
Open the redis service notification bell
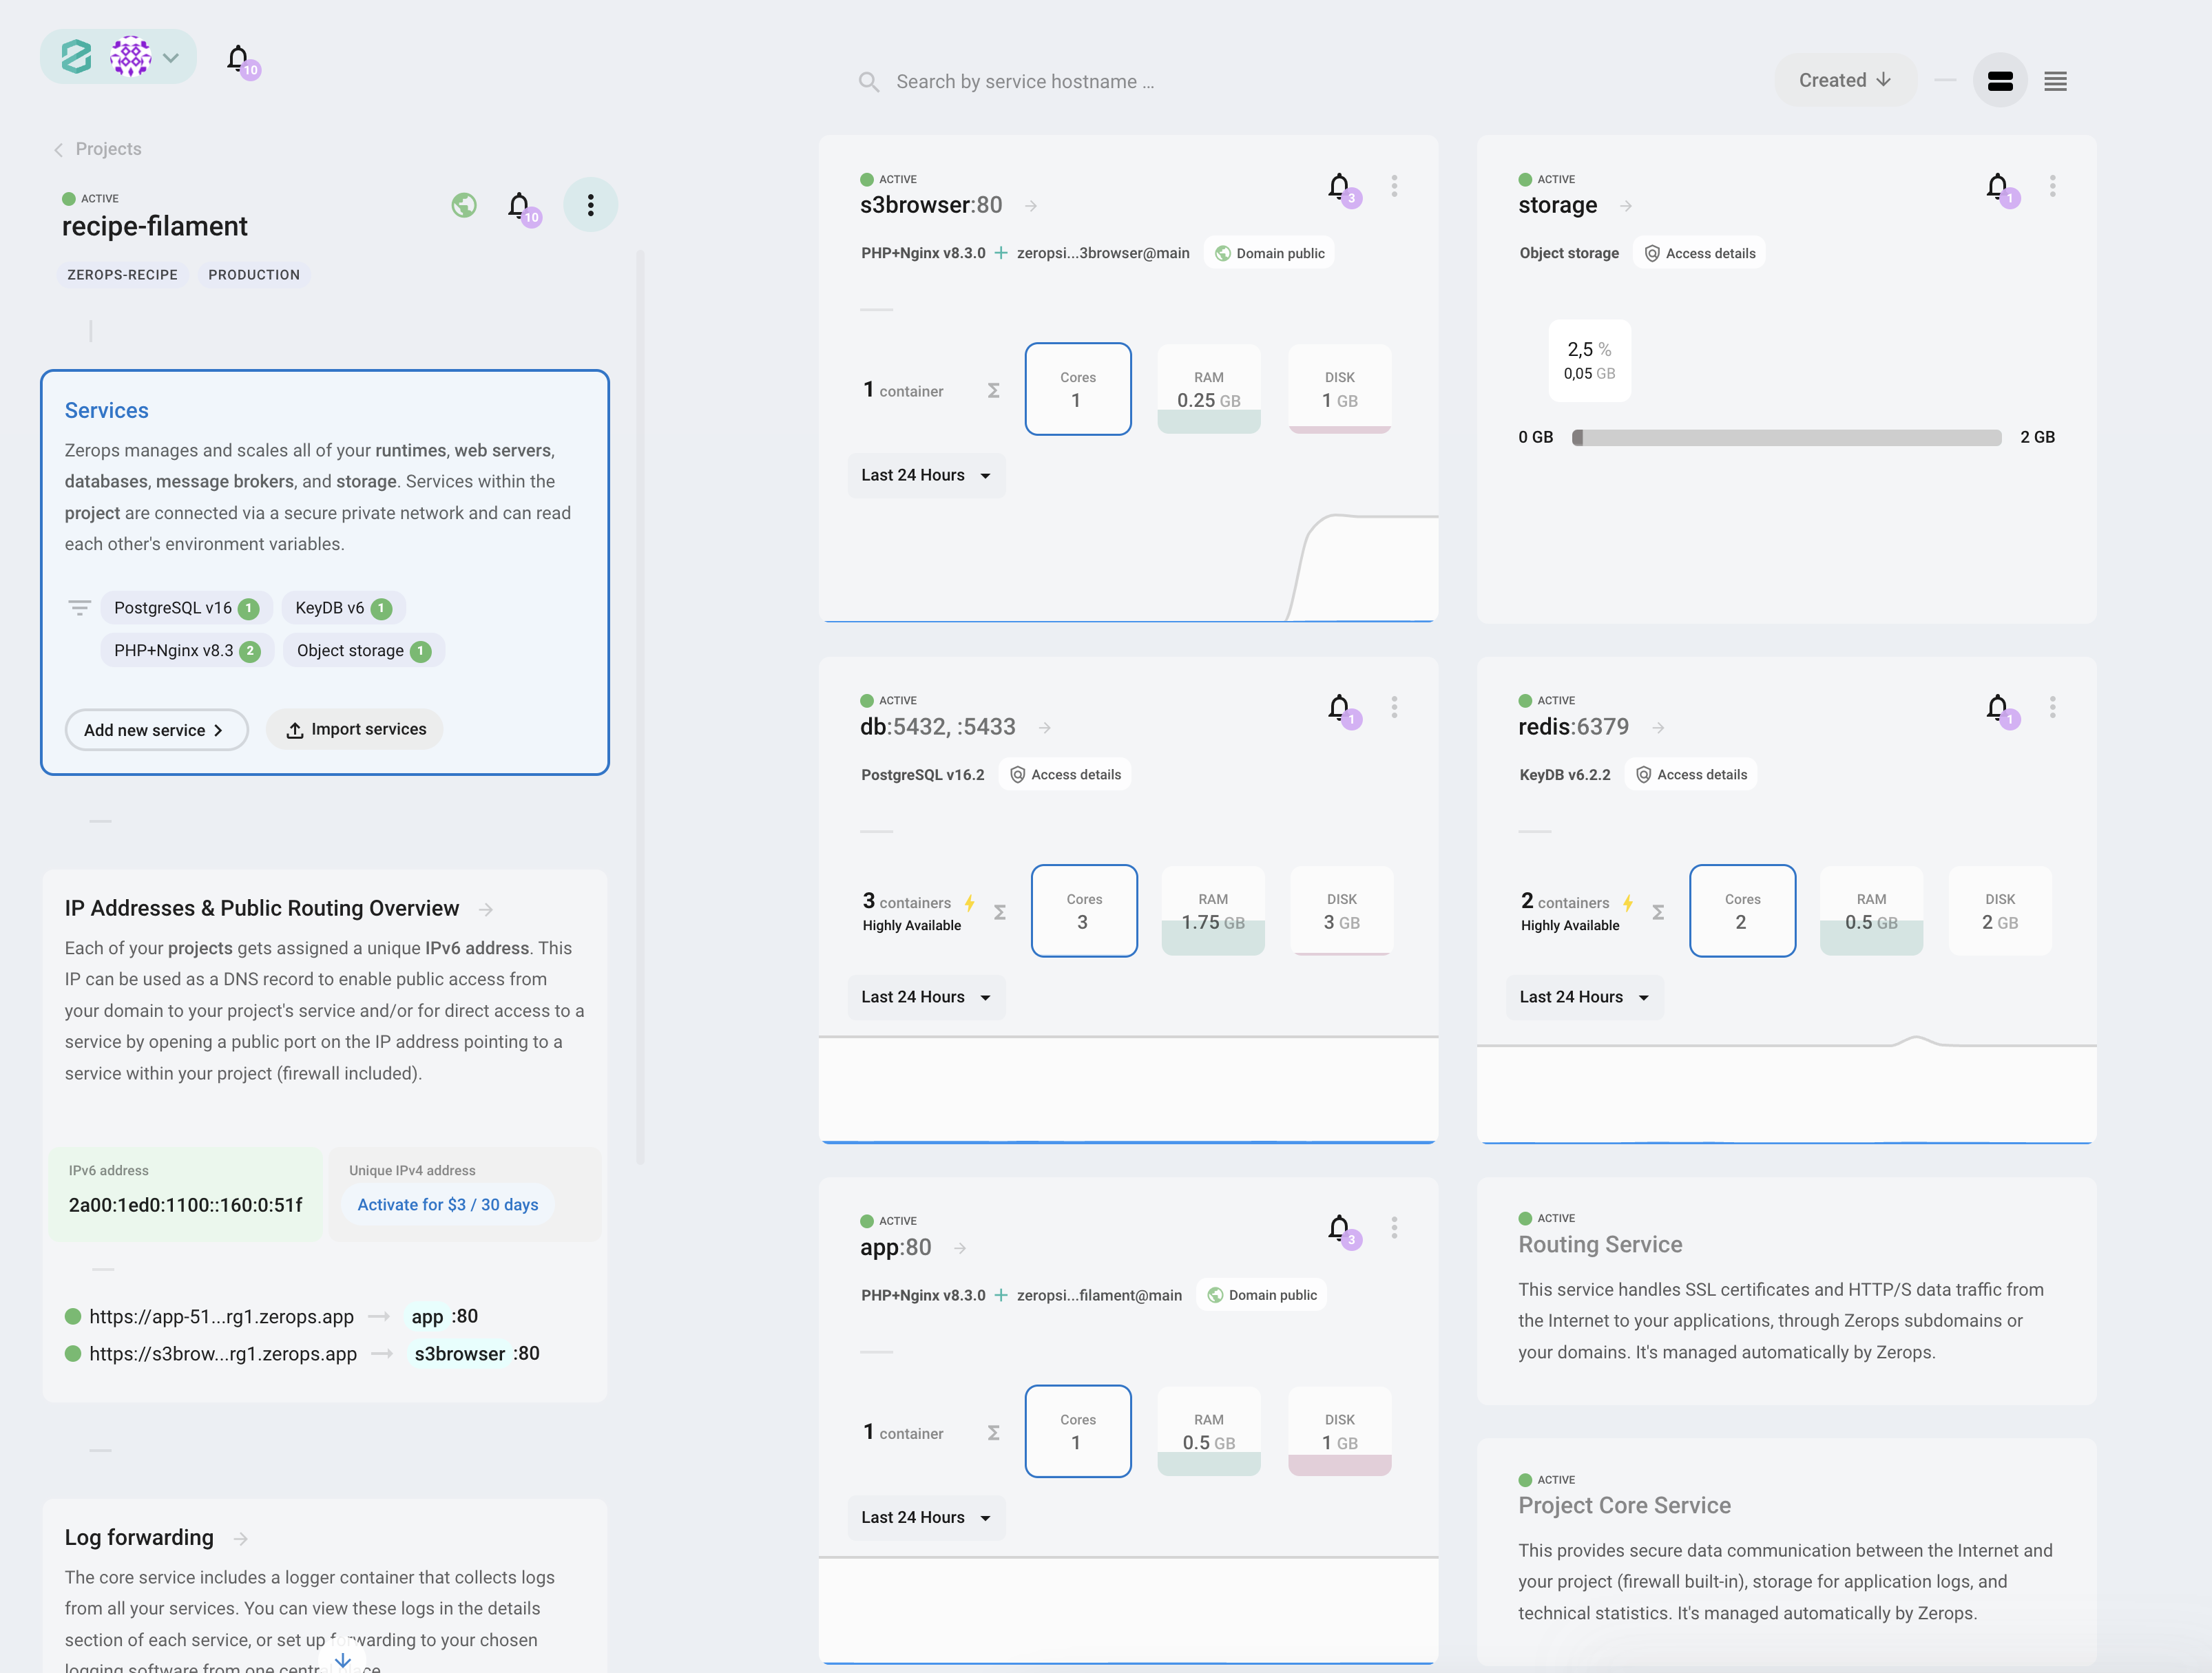(1997, 708)
